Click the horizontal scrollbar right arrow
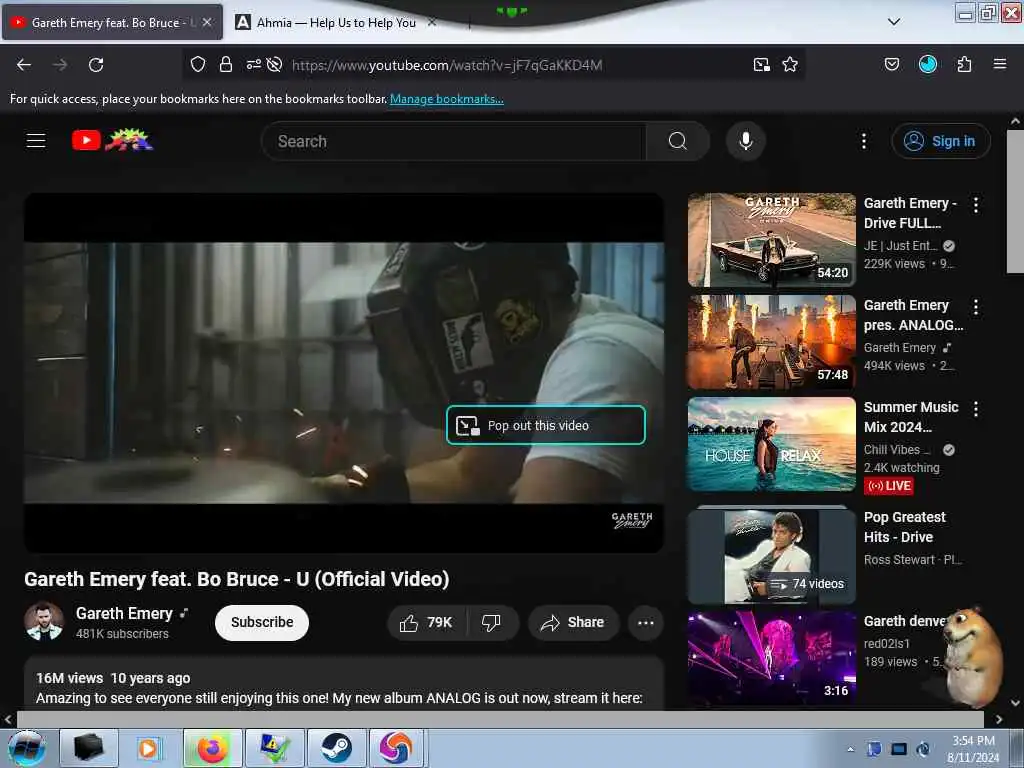 point(999,719)
